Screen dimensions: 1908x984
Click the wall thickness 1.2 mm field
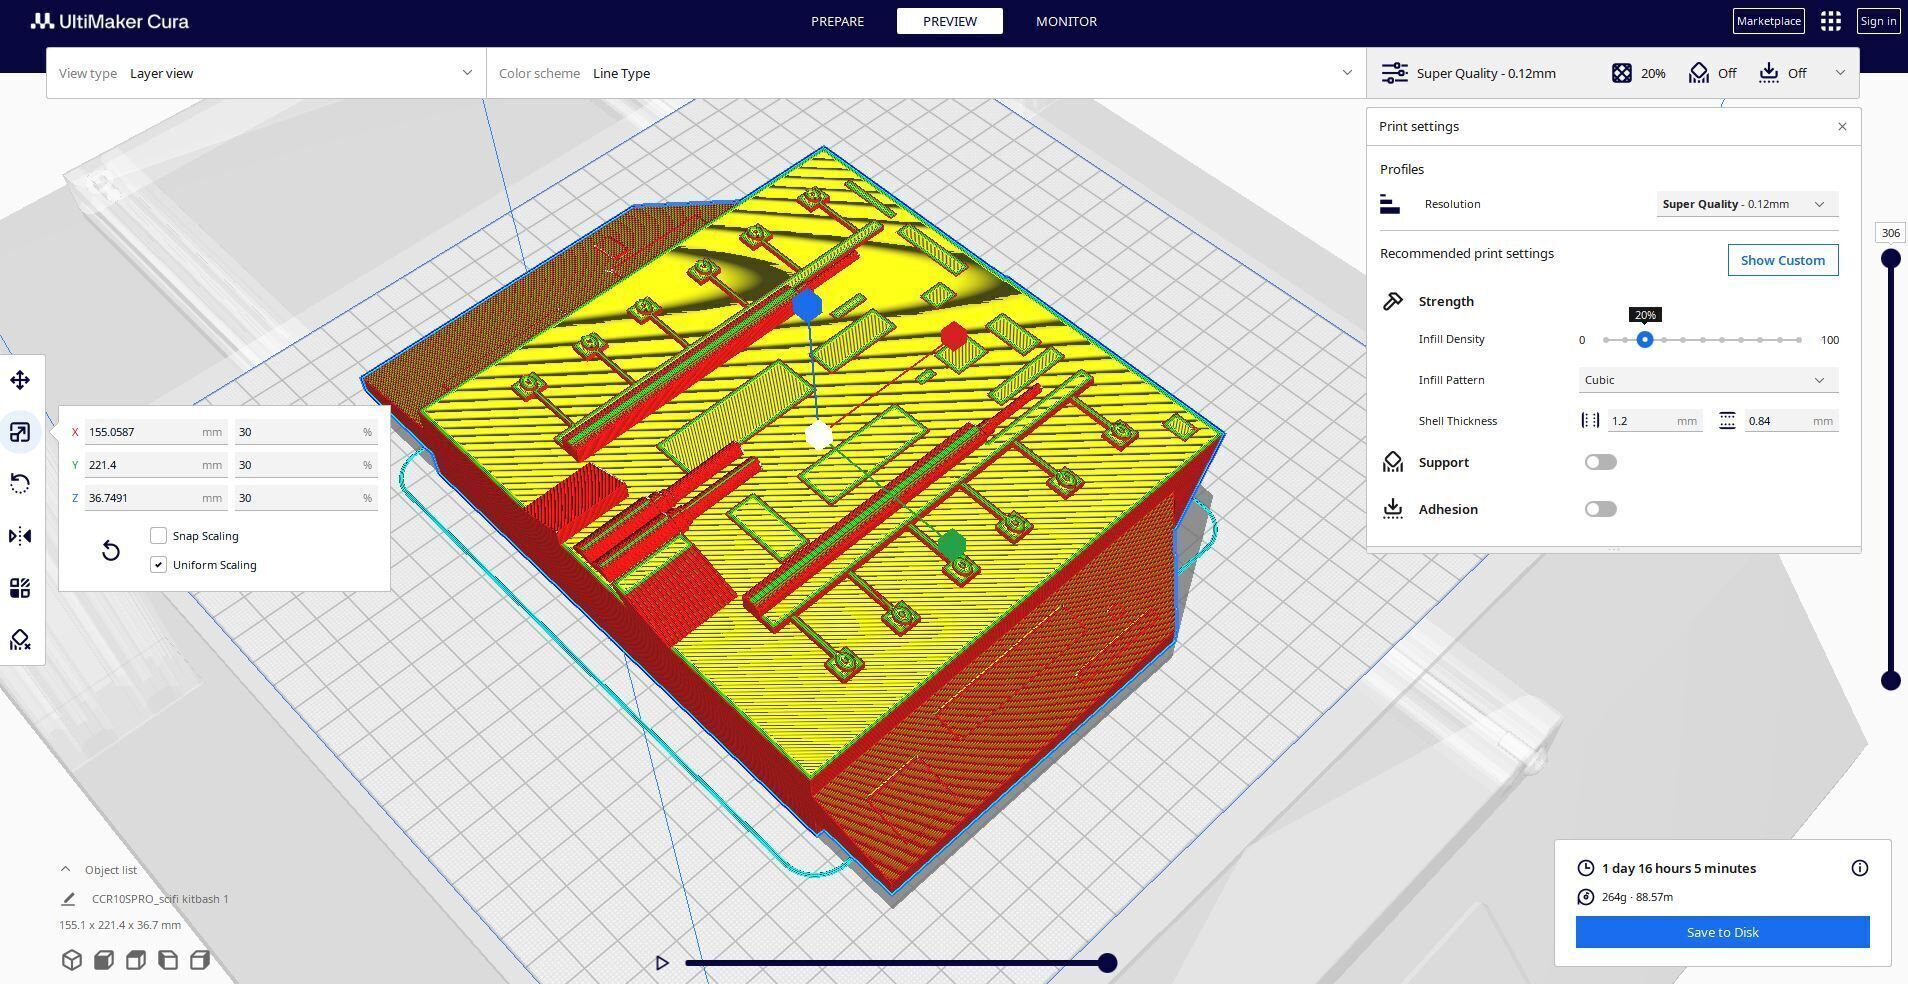click(1654, 421)
